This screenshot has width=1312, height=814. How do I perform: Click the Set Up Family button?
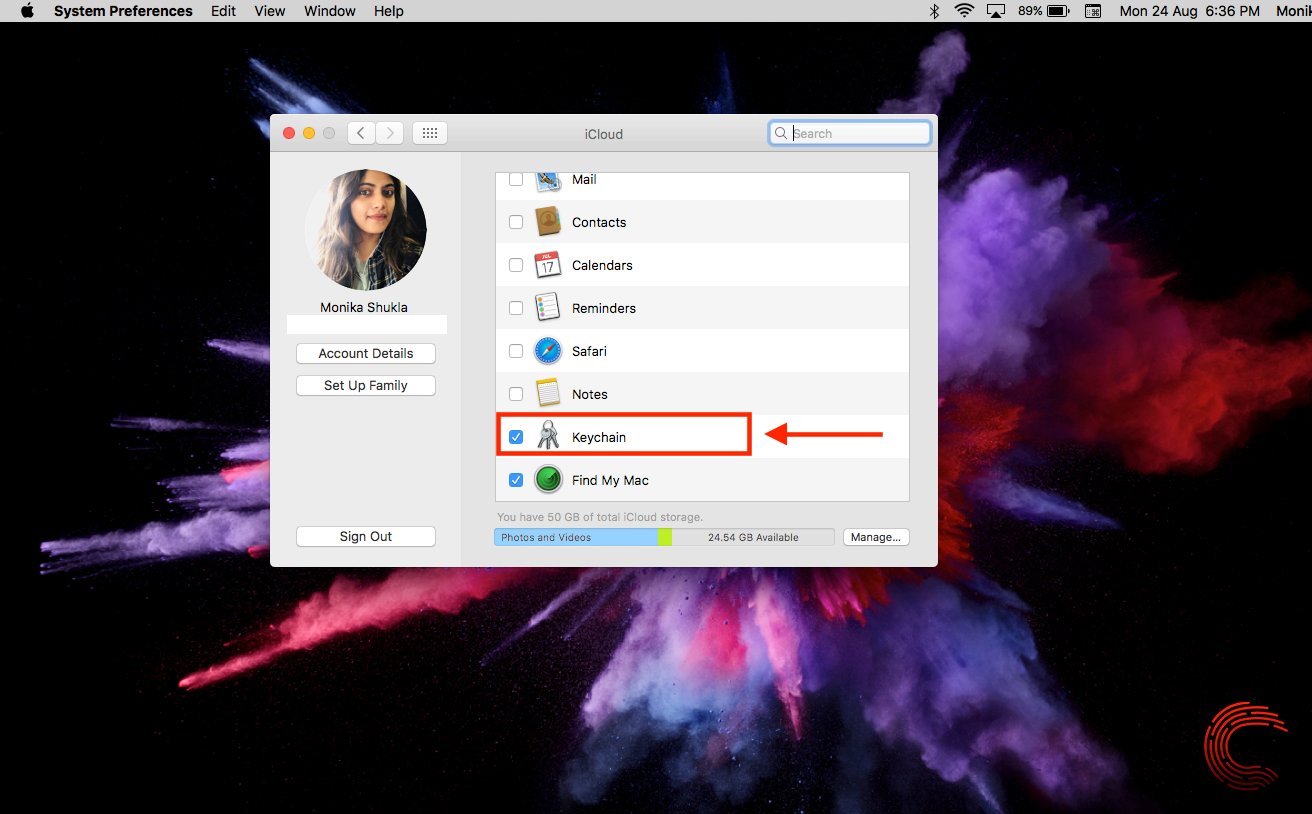366,385
